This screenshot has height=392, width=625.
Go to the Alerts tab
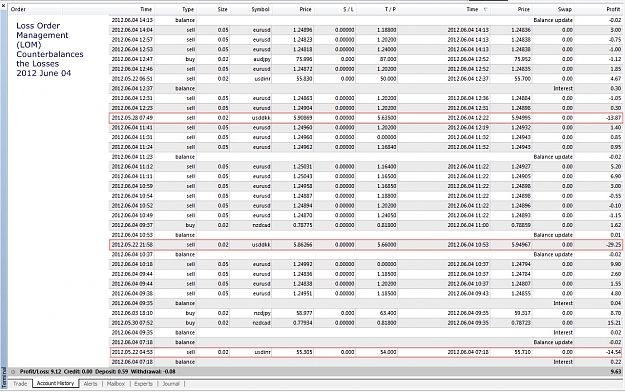[90, 384]
